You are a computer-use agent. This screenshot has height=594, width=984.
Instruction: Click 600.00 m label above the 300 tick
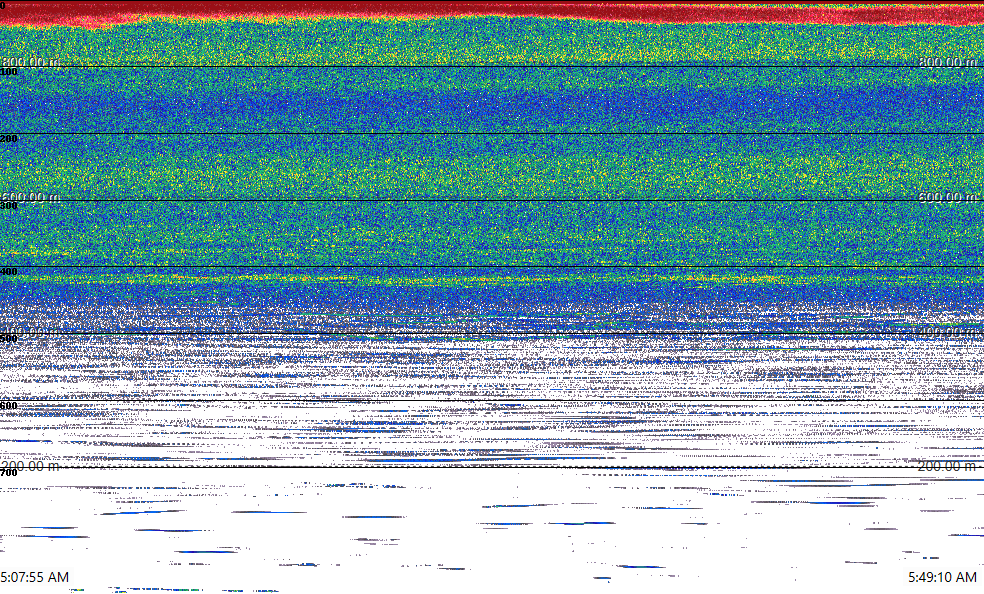[x=30, y=196]
